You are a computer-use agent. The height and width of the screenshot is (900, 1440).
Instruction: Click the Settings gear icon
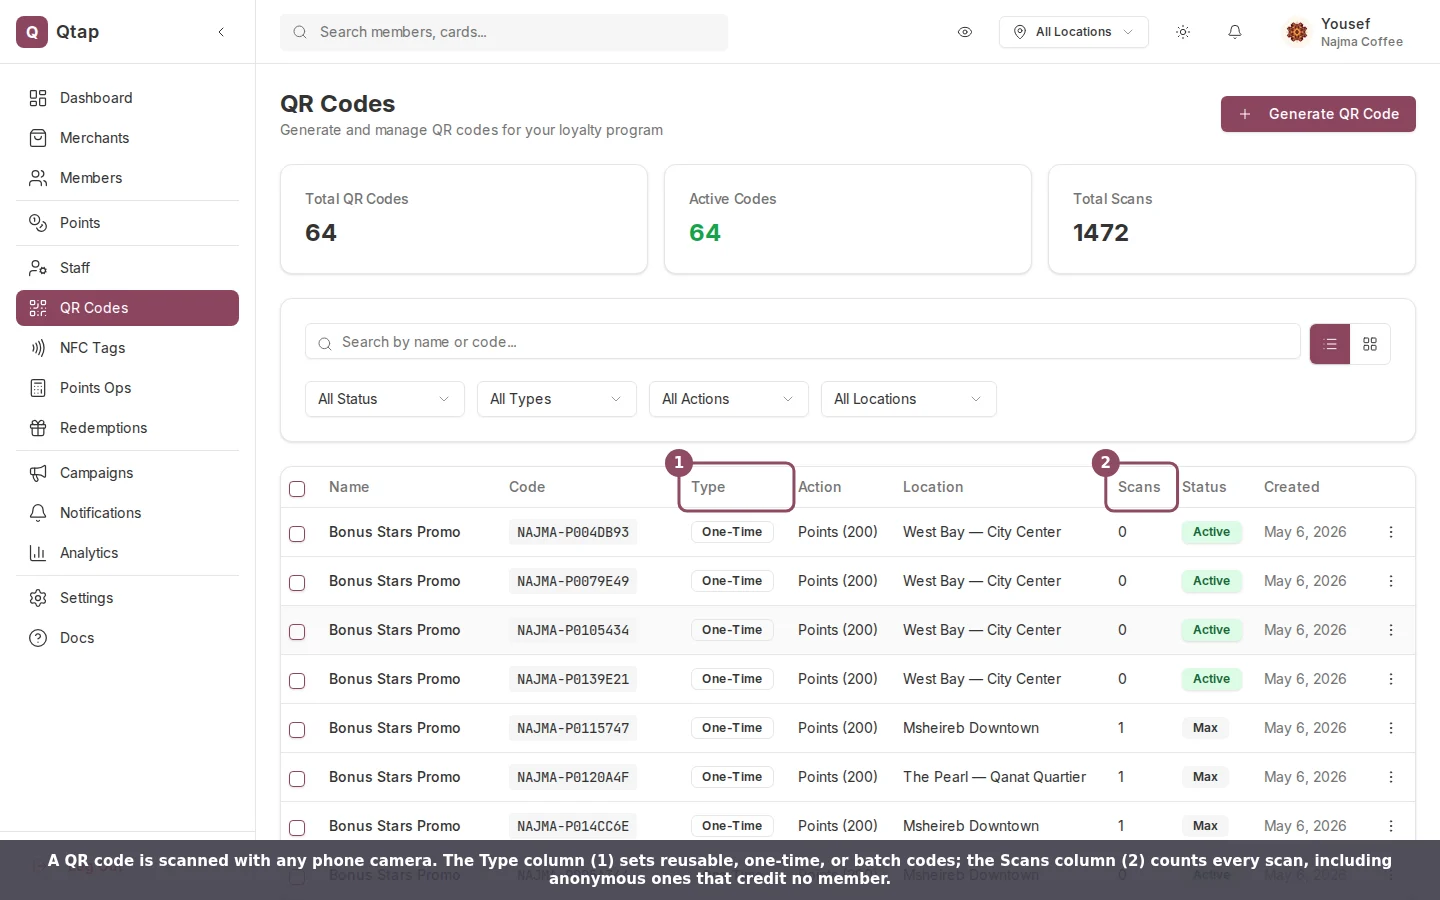(38, 598)
